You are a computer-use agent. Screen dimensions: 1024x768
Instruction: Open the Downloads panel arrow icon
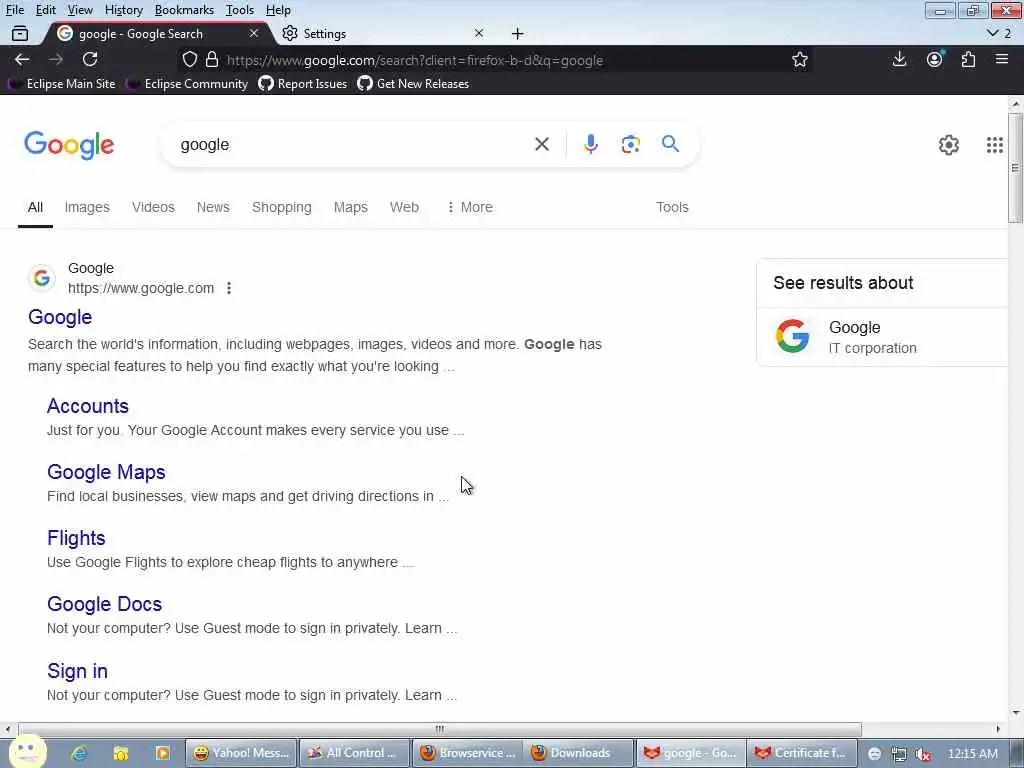click(x=899, y=59)
